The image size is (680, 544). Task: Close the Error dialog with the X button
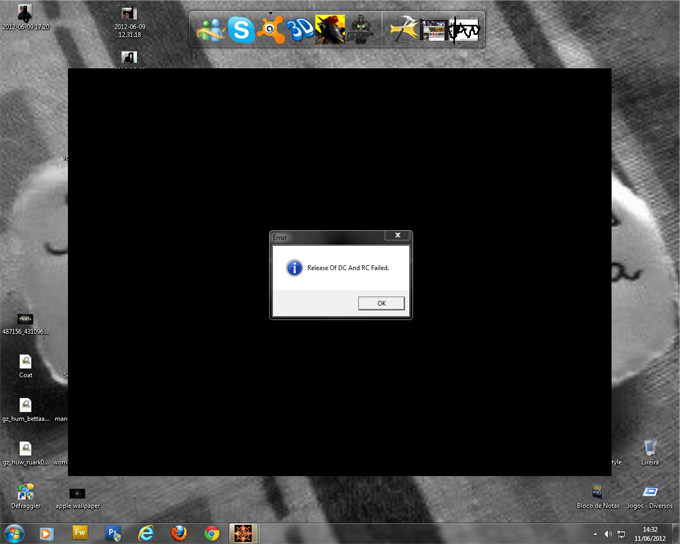click(397, 236)
